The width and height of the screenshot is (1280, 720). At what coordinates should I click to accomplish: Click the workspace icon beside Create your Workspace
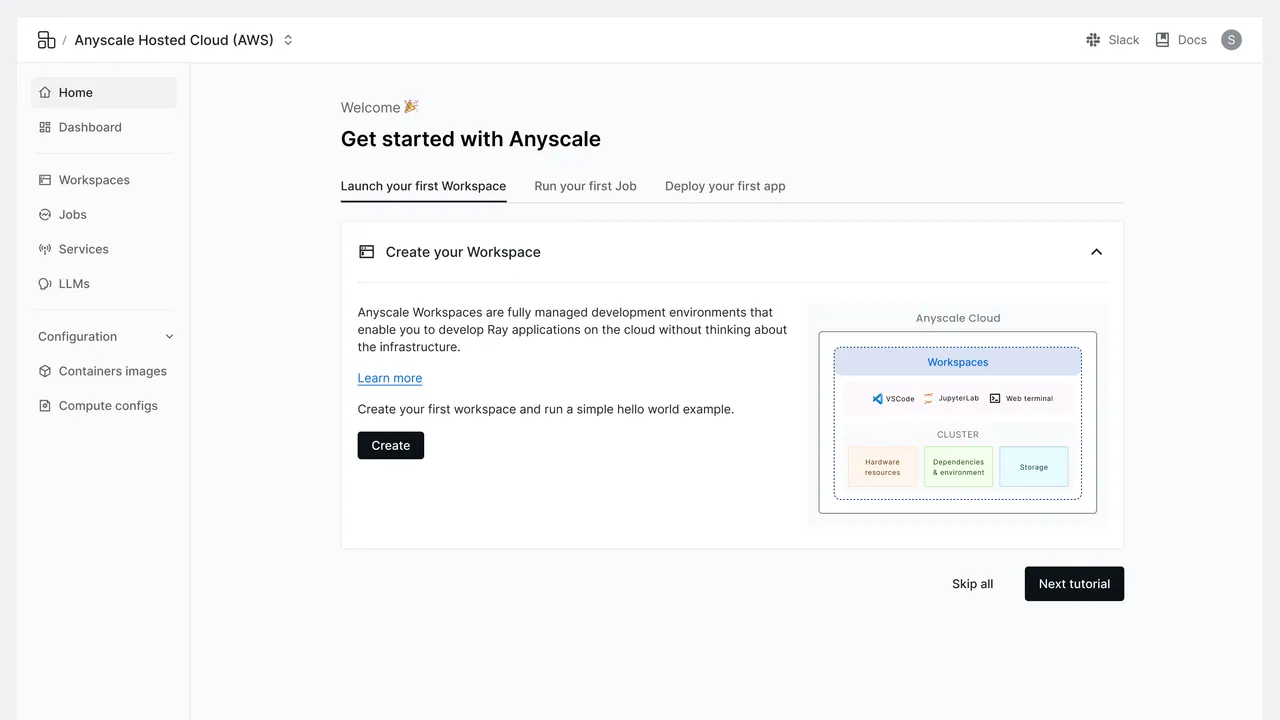(366, 252)
